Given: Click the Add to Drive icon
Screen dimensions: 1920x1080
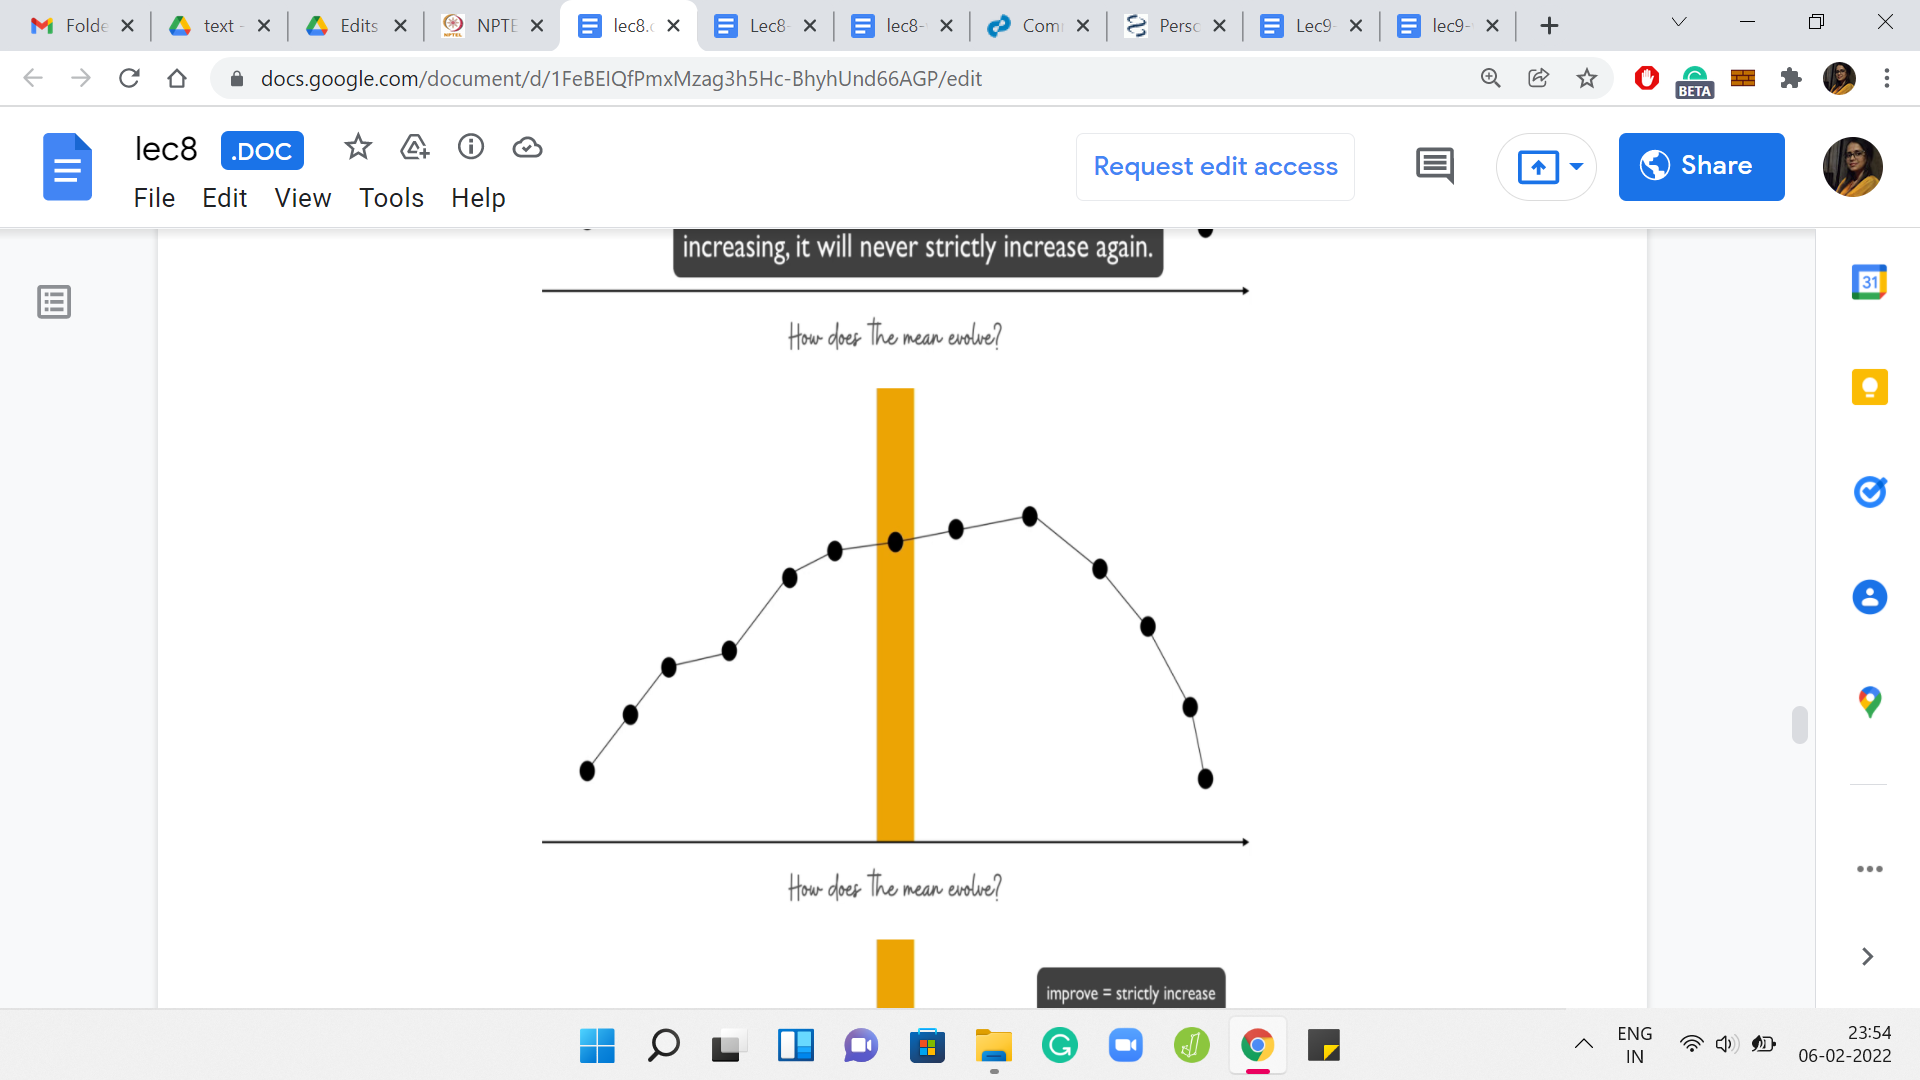Looking at the screenshot, I should point(414,148).
